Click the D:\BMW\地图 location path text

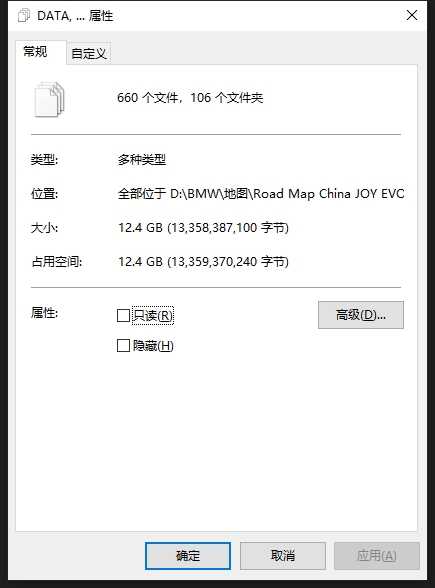click(x=211, y=194)
